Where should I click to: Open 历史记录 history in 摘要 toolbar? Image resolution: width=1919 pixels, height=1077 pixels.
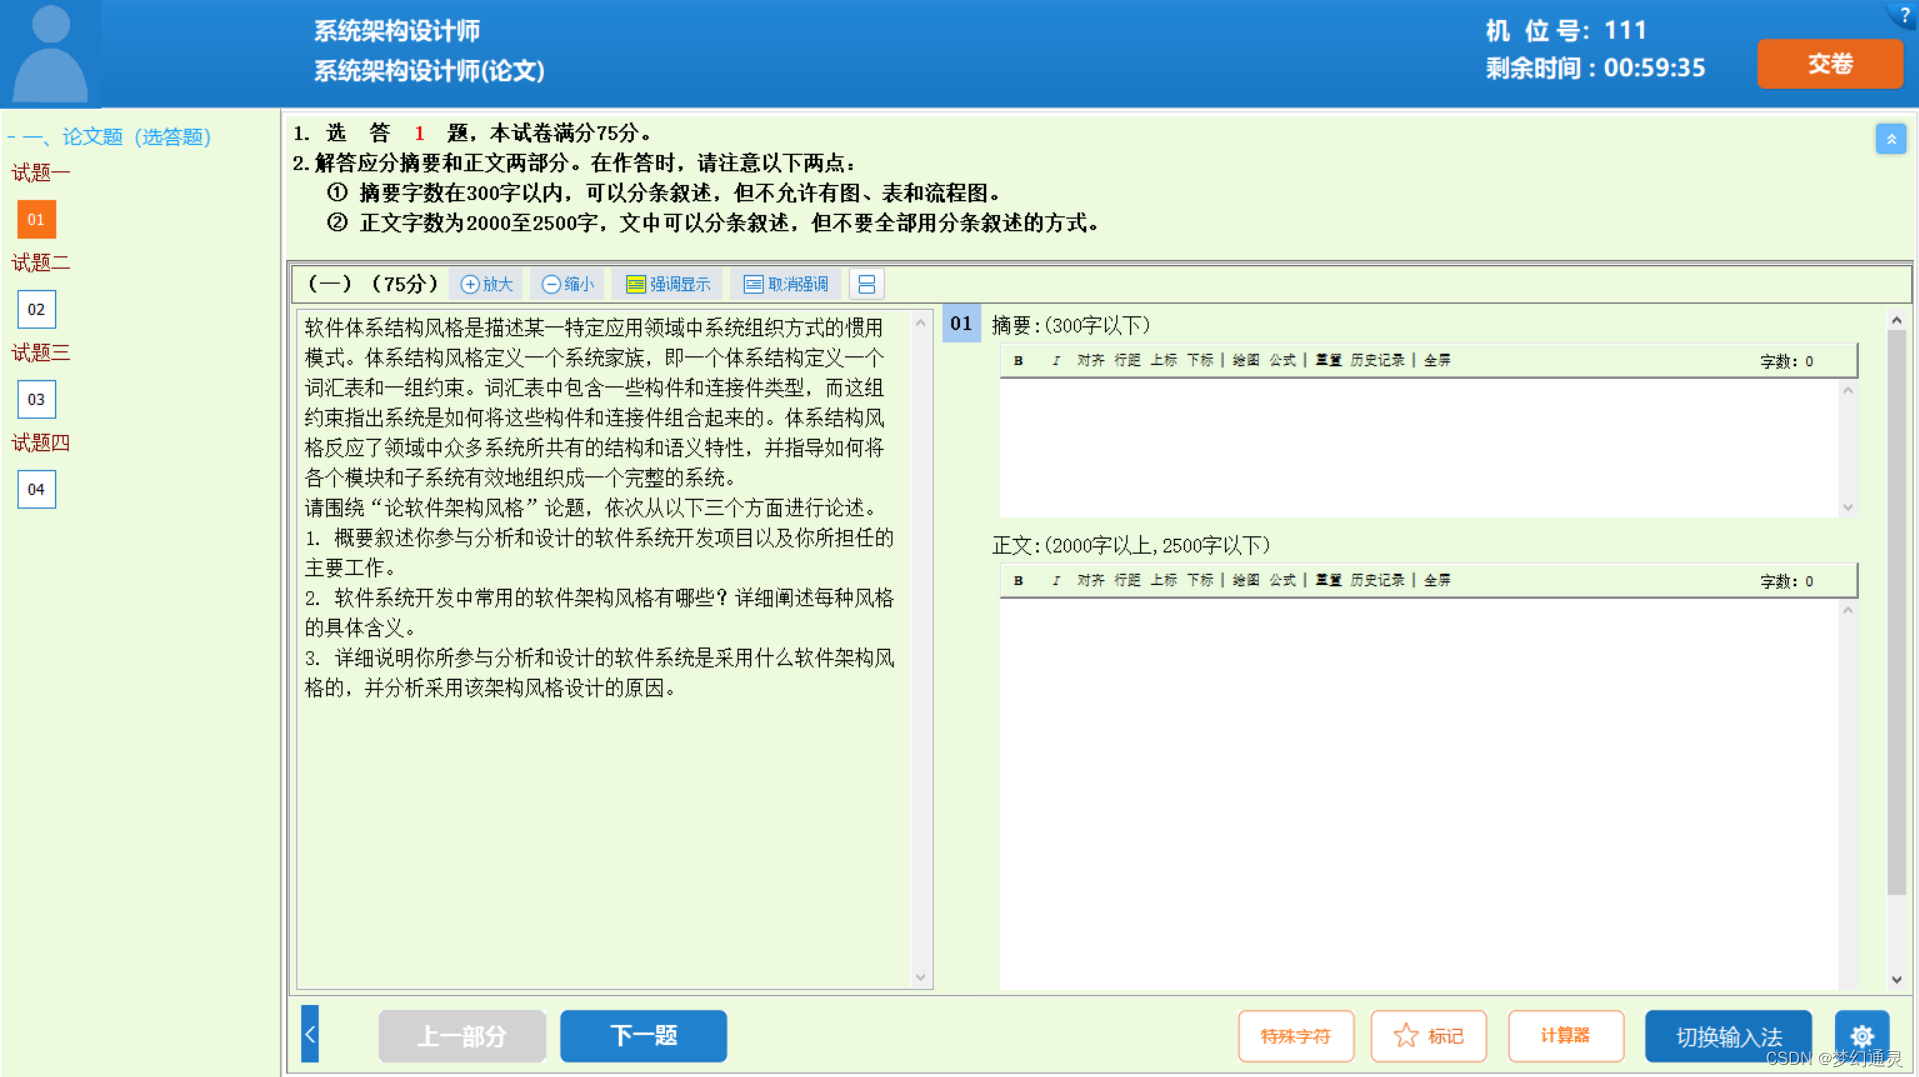pos(1378,361)
